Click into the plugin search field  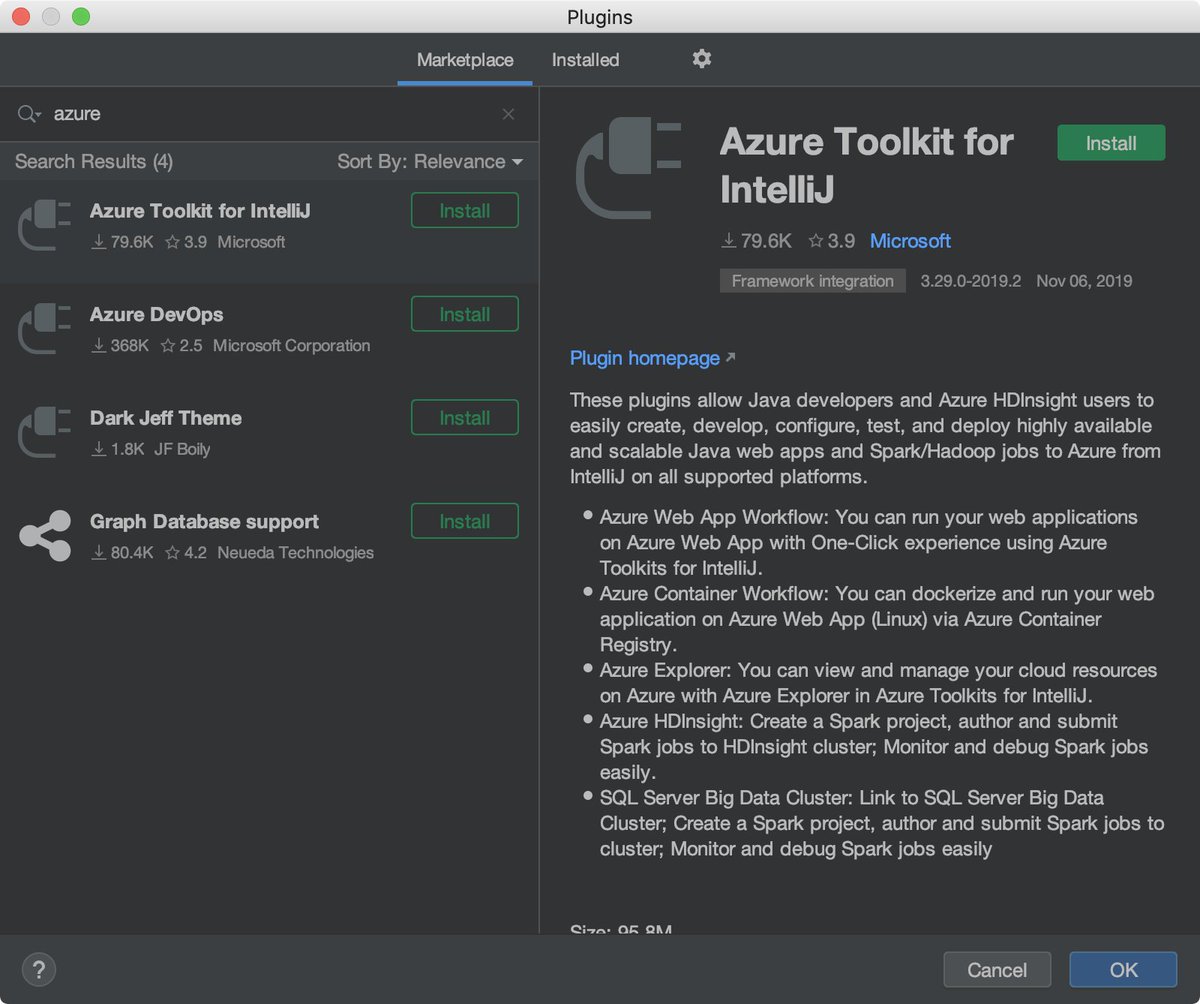pos(270,114)
